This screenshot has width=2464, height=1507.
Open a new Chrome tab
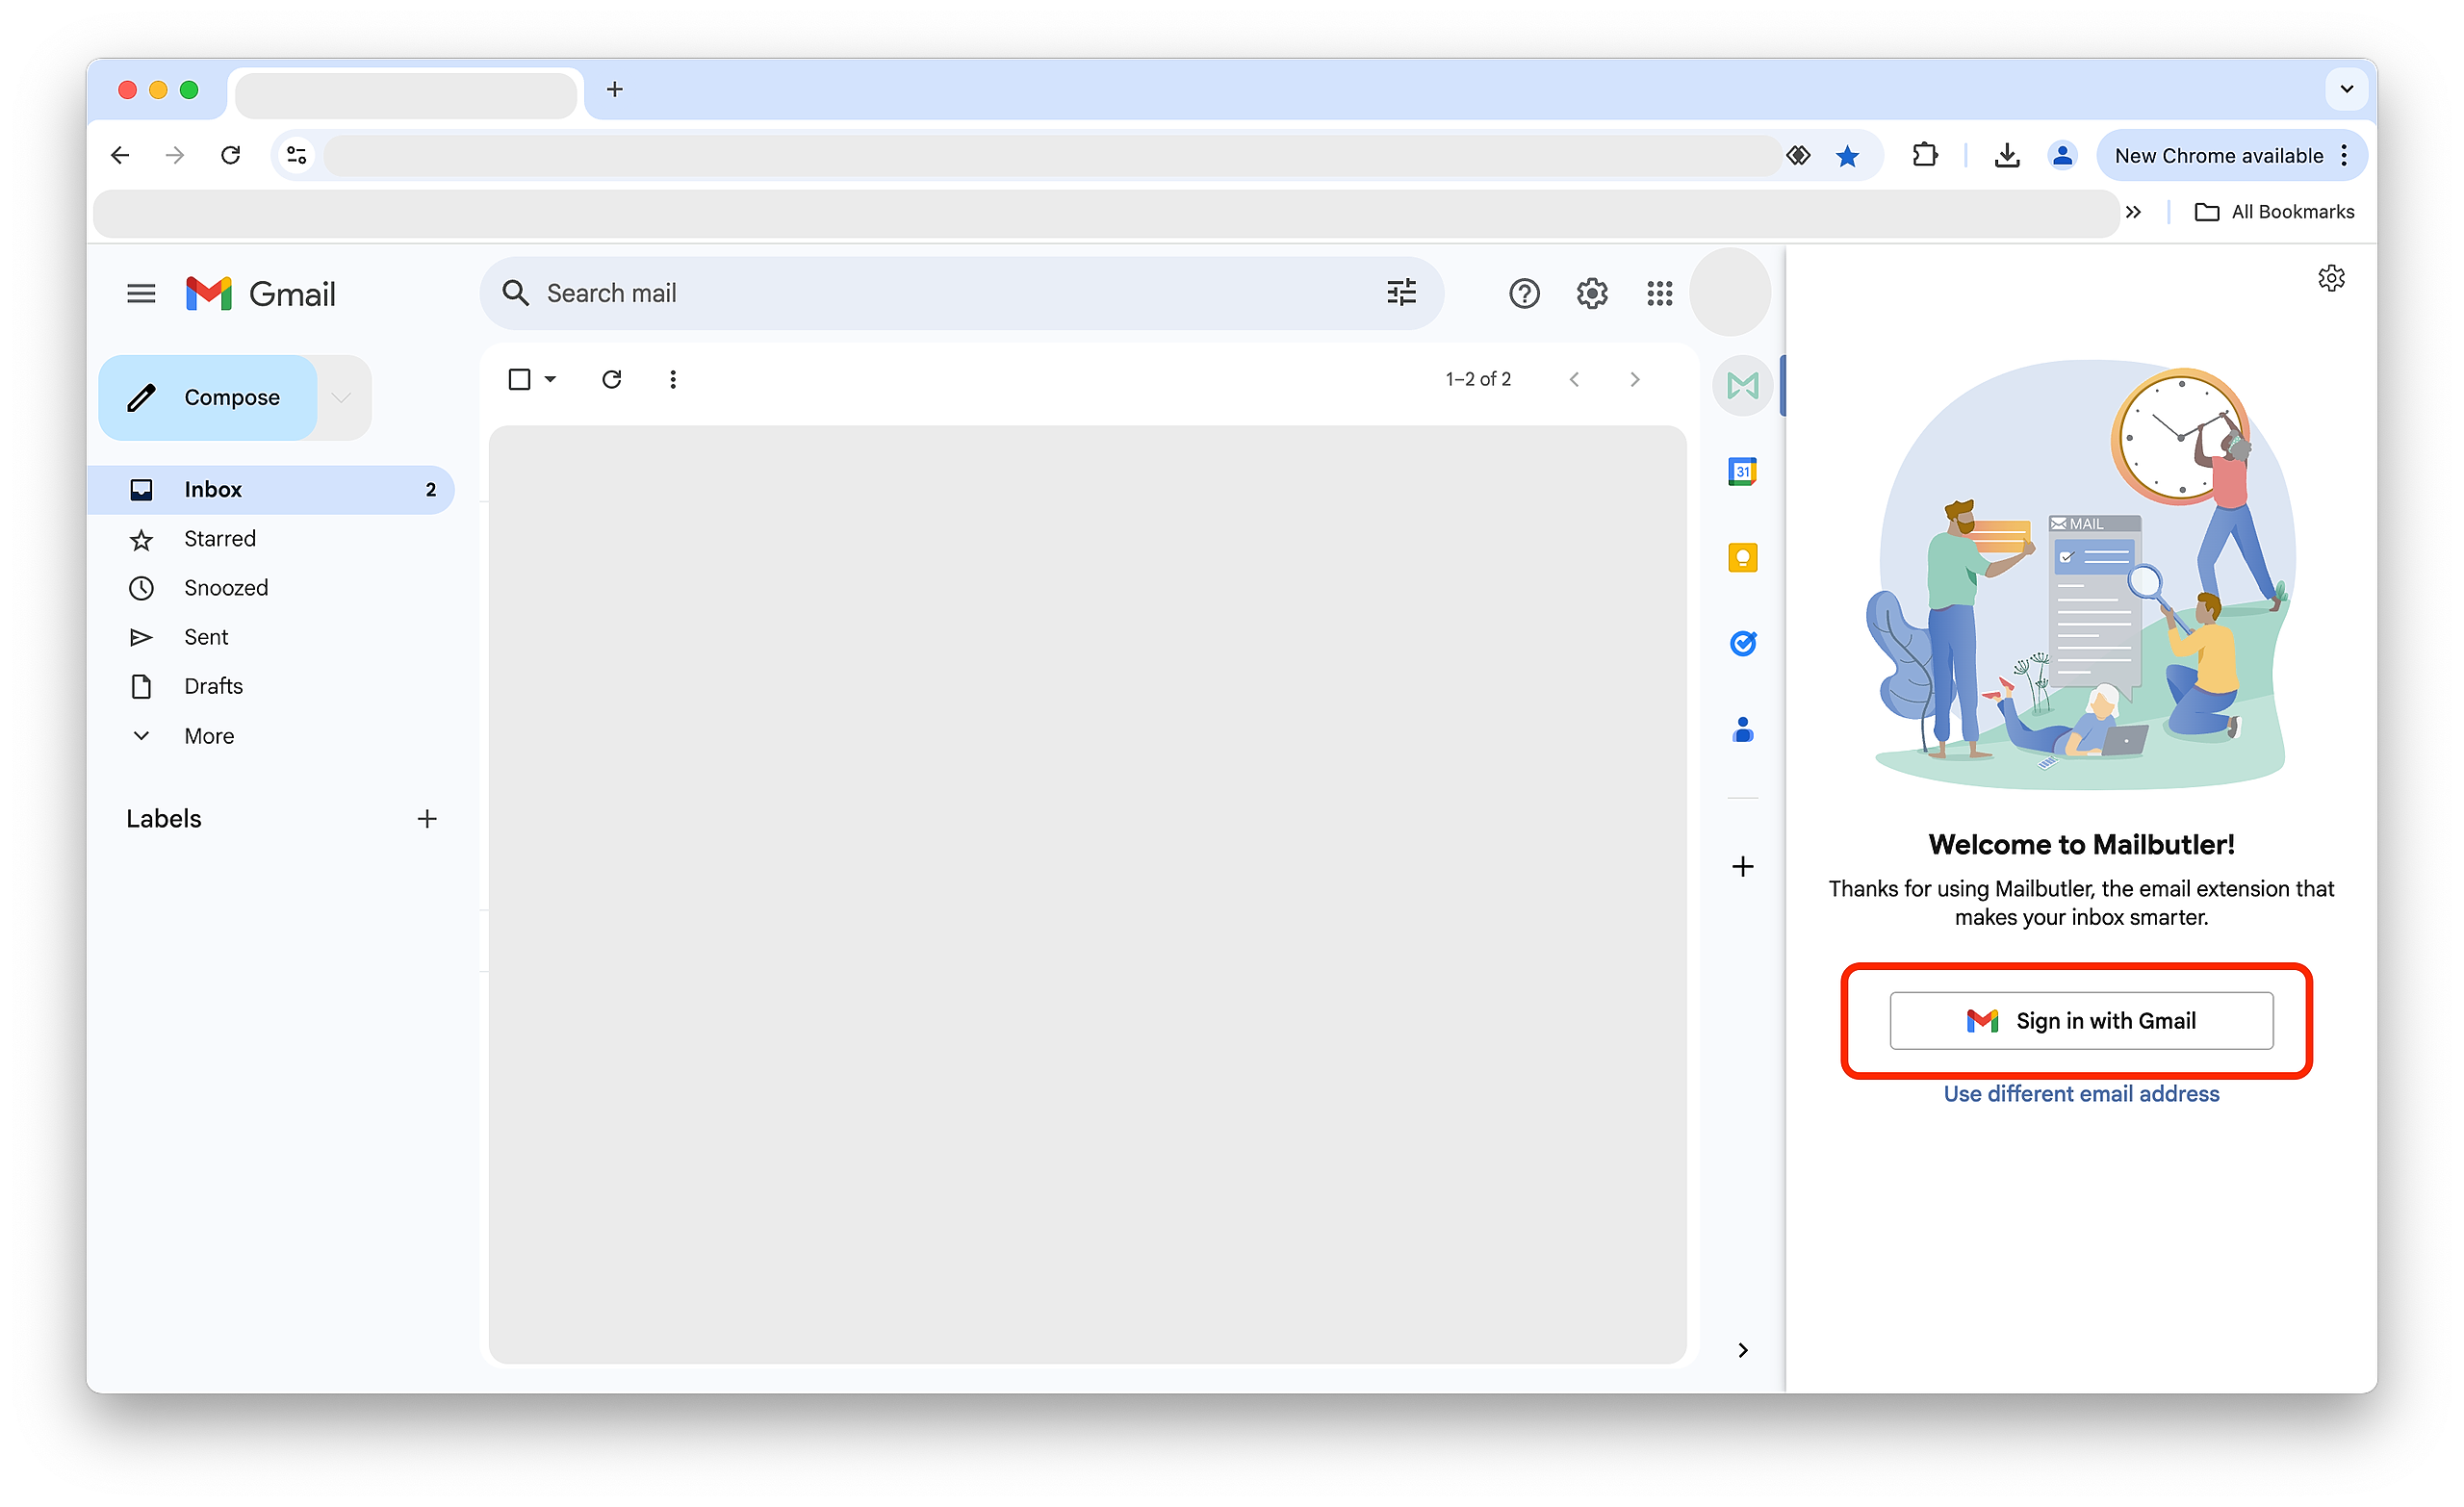[614, 90]
